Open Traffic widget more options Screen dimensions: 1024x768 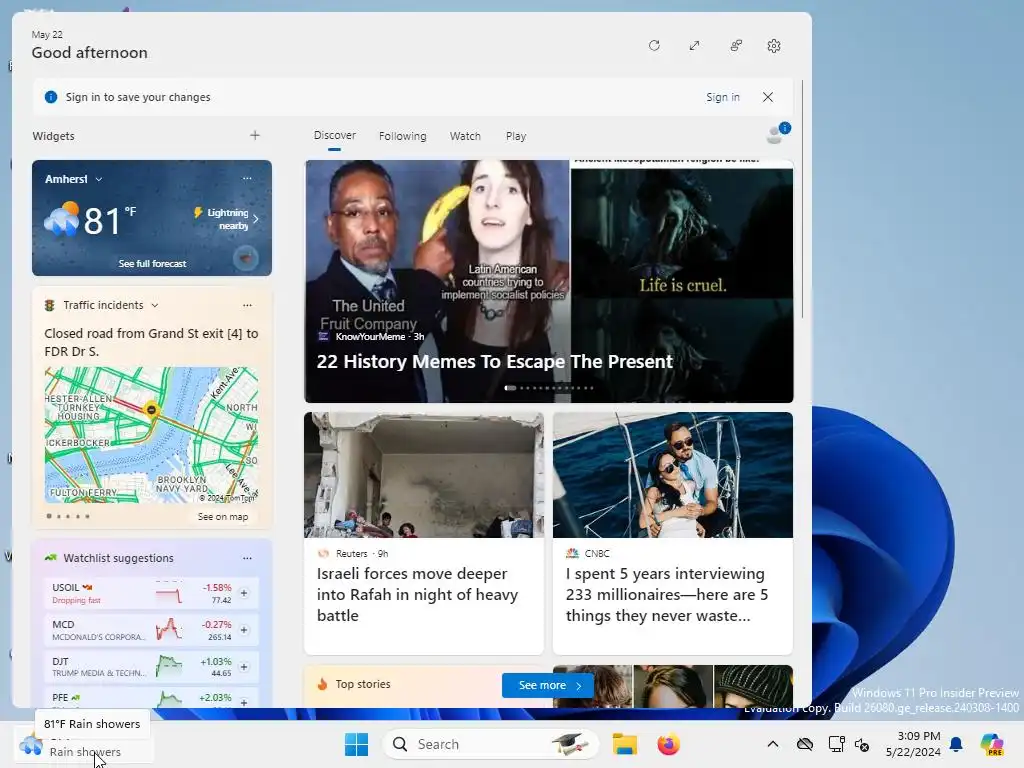[247, 305]
